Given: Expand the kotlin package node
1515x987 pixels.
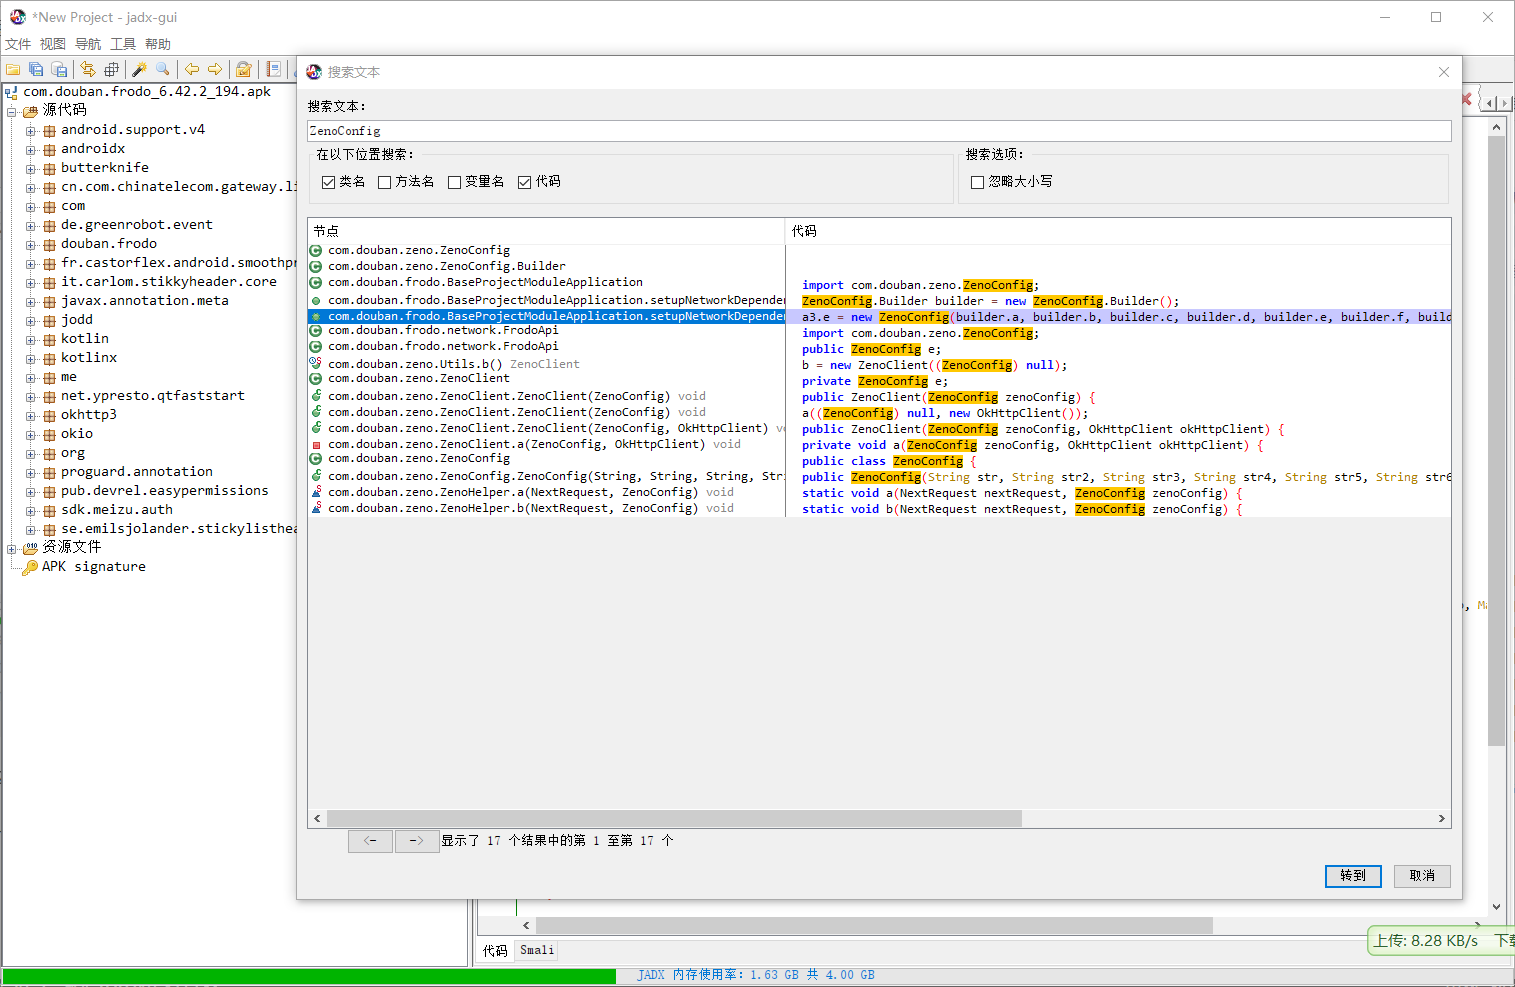Looking at the screenshot, I should (31, 340).
